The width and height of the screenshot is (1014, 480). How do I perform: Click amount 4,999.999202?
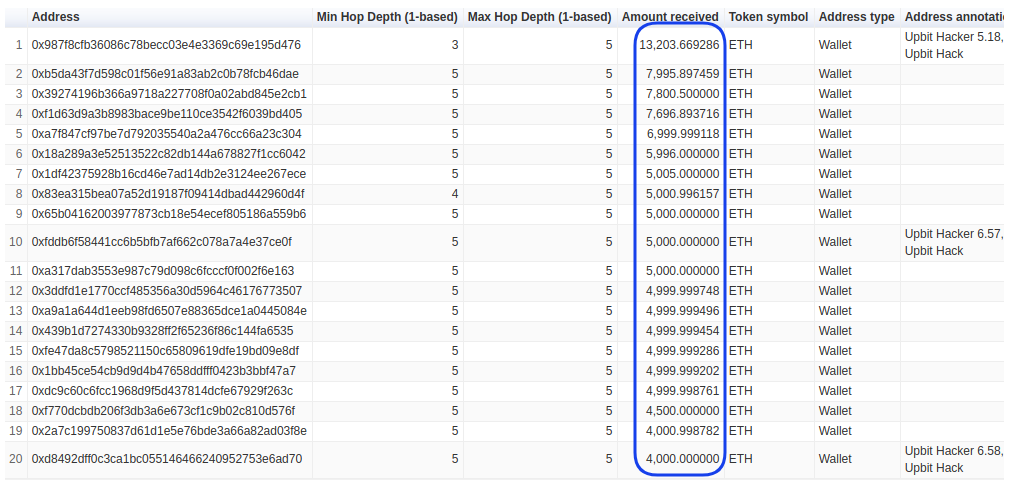tap(682, 371)
